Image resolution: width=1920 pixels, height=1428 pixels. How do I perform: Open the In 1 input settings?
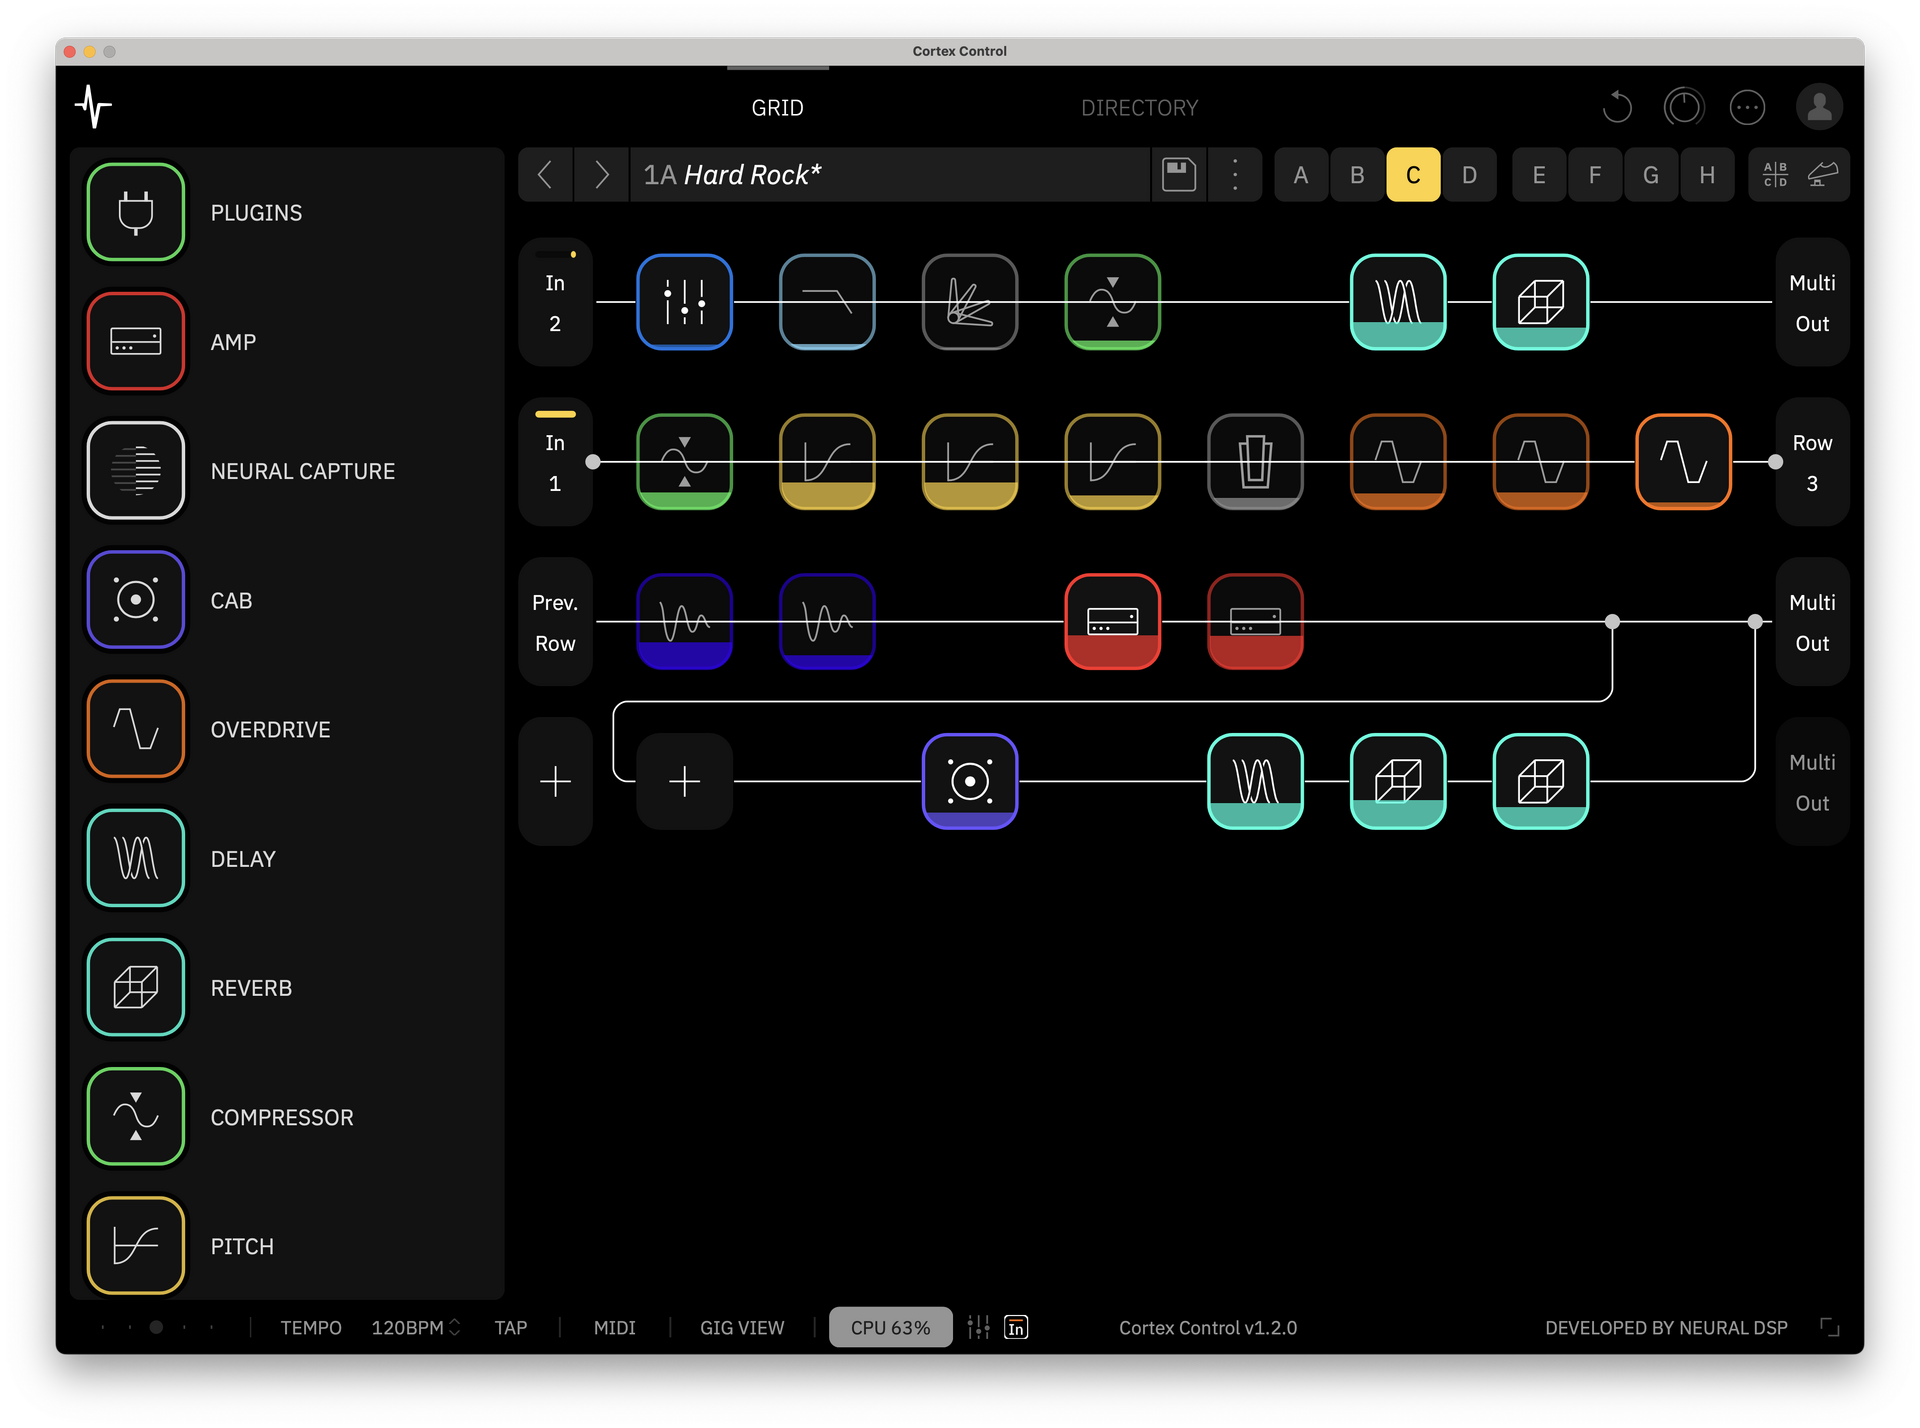[x=555, y=462]
